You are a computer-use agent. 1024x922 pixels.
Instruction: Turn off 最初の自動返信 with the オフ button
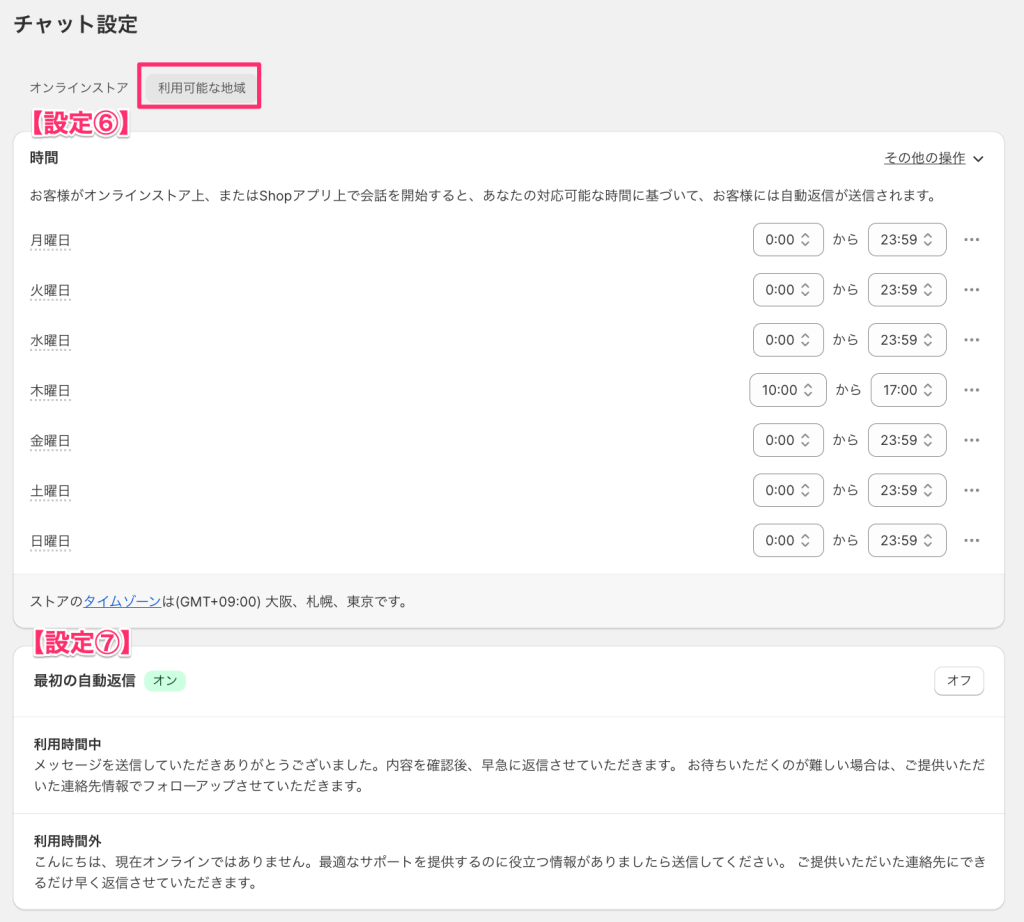(x=958, y=681)
